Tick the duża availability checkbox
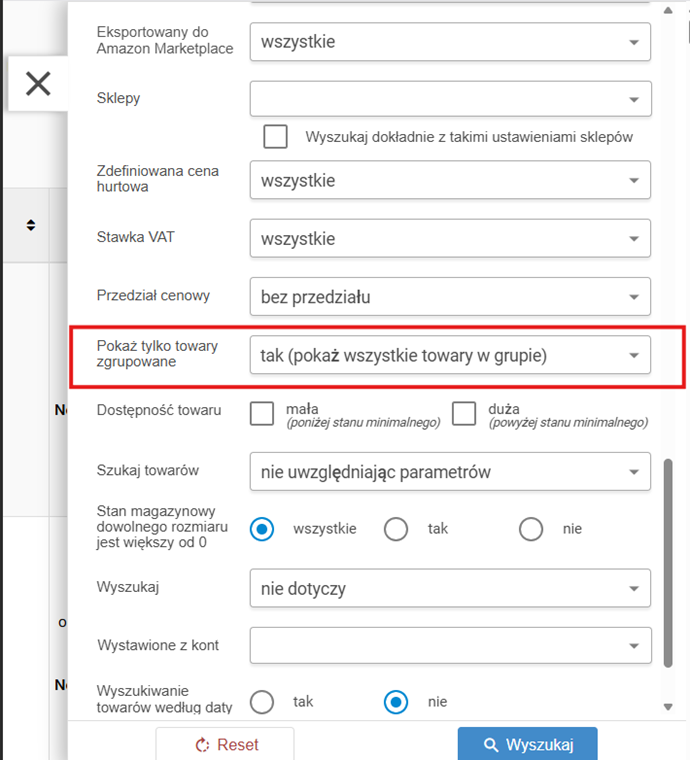 click(x=464, y=413)
